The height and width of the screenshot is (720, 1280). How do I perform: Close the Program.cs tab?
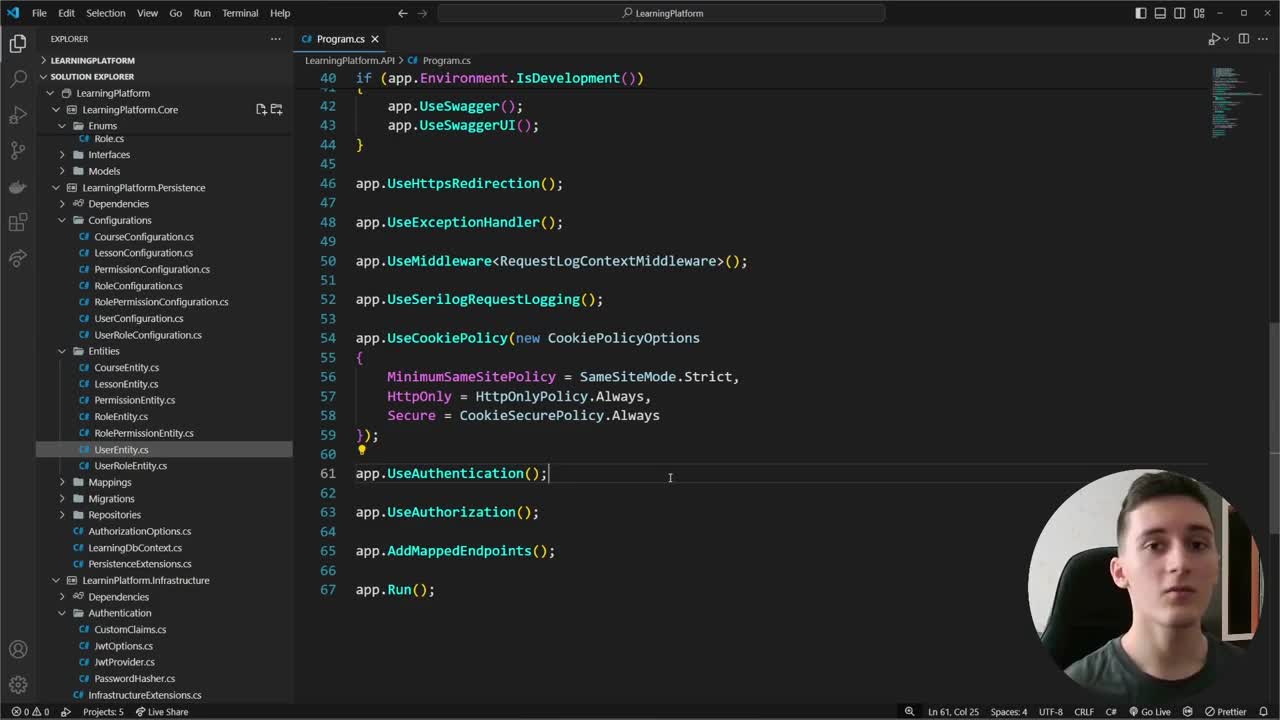[x=375, y=39]
